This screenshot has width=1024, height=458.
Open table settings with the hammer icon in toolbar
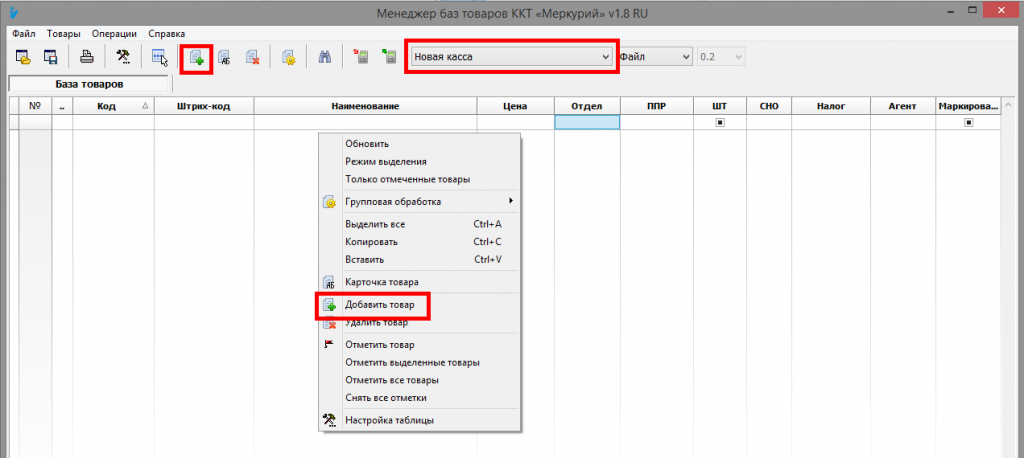tap(123, 57)
